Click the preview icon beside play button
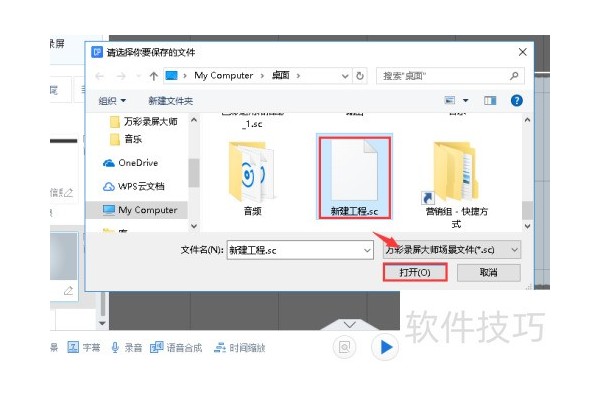Viewport: 600px width, 400px height. pos(344,347)
